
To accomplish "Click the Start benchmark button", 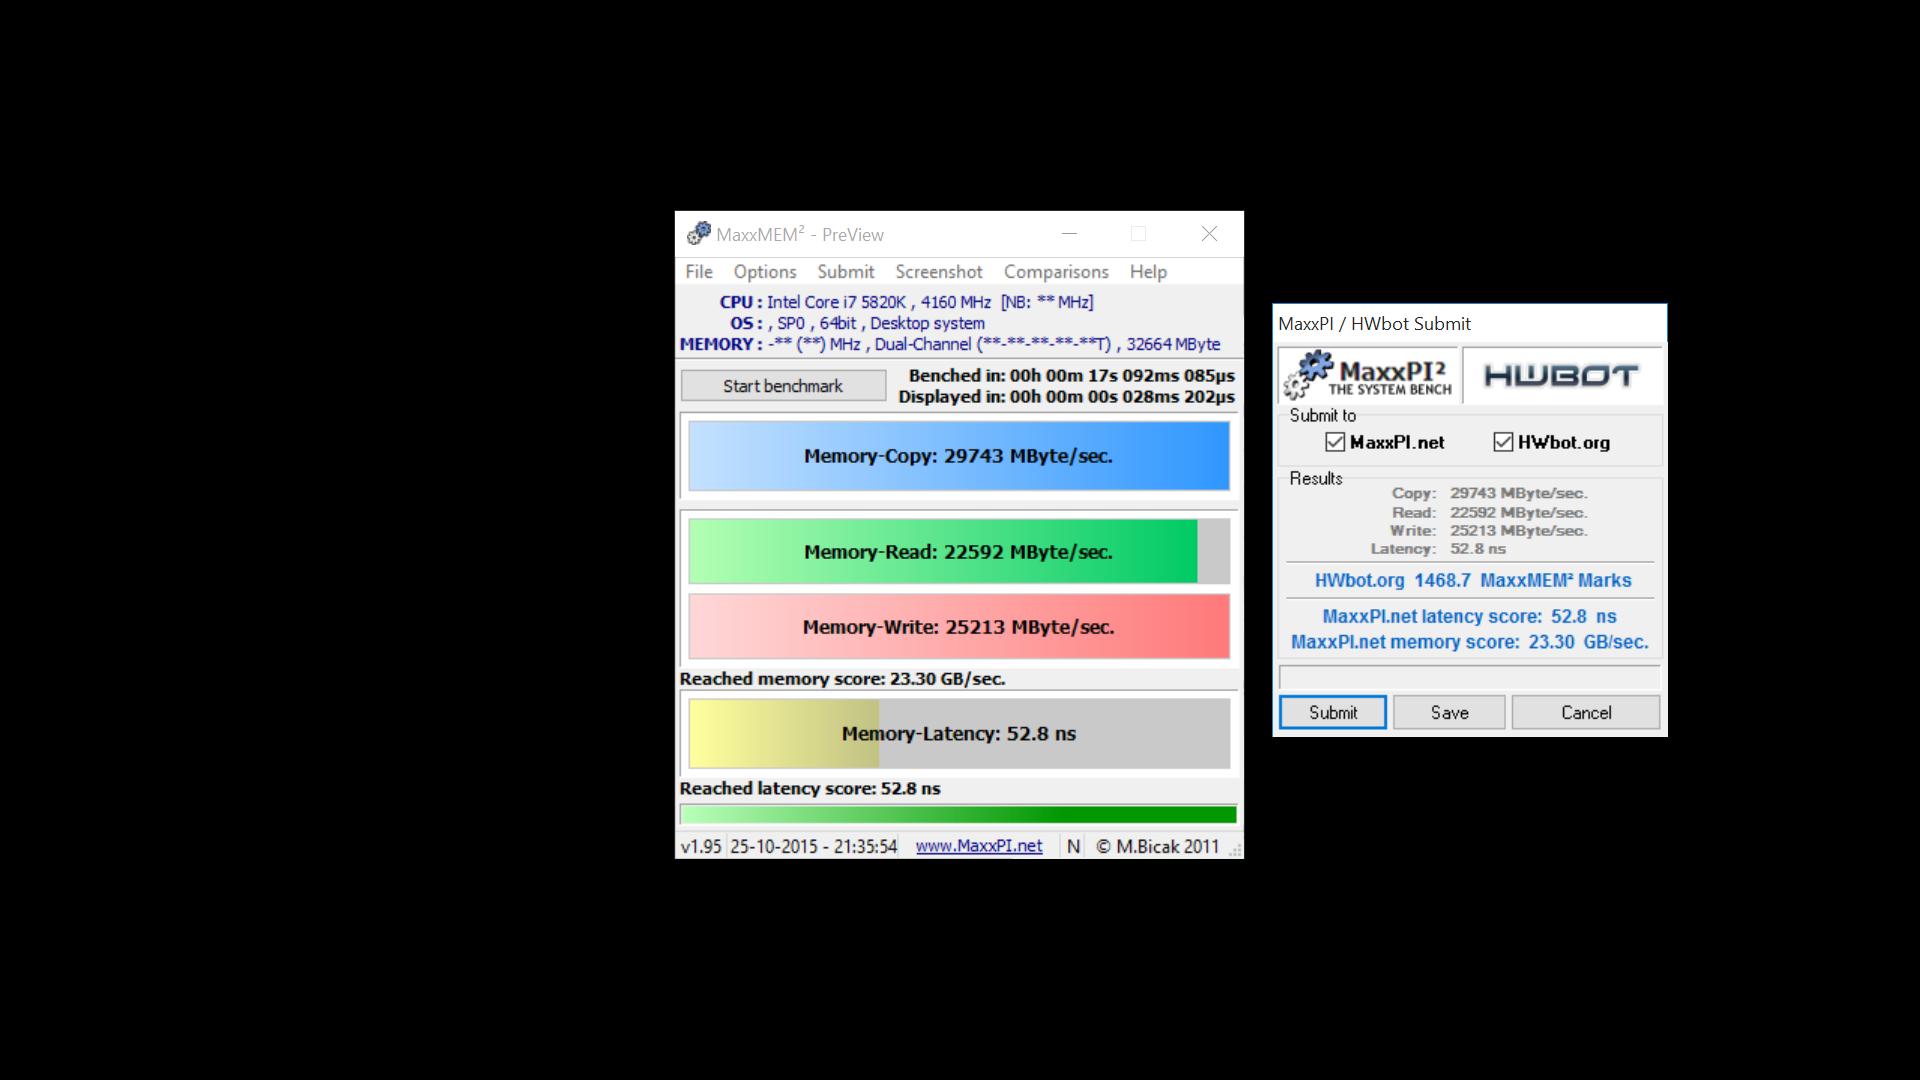I will click(783, 386).
